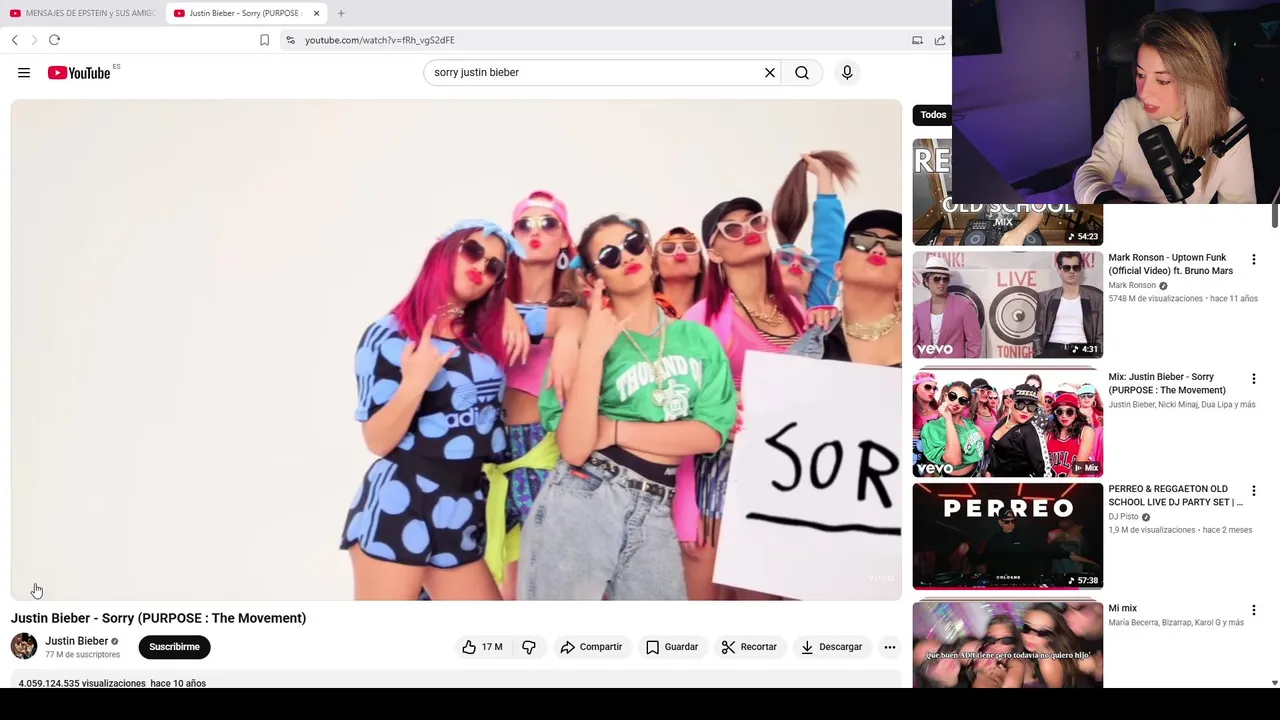
Task: Open options menu for Uptown Funk video
Action: [x=1253, y=260]
